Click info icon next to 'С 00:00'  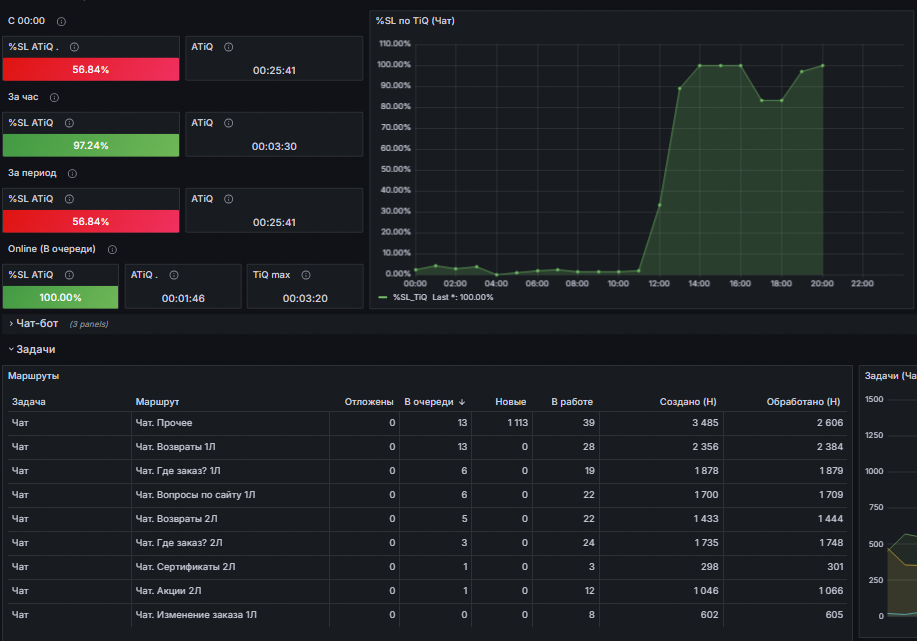click(61, 22)
